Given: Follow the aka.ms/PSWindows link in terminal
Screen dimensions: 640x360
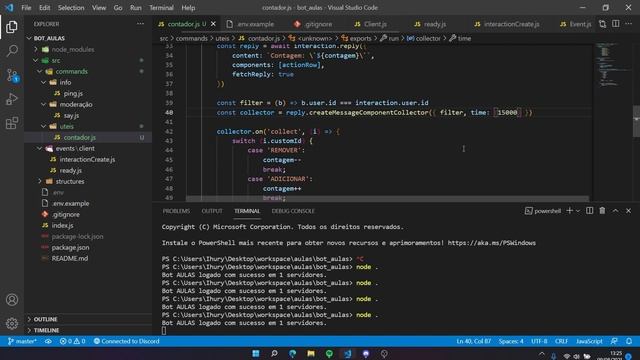Looking at the screenshot, I should click(x=491, y=243).
